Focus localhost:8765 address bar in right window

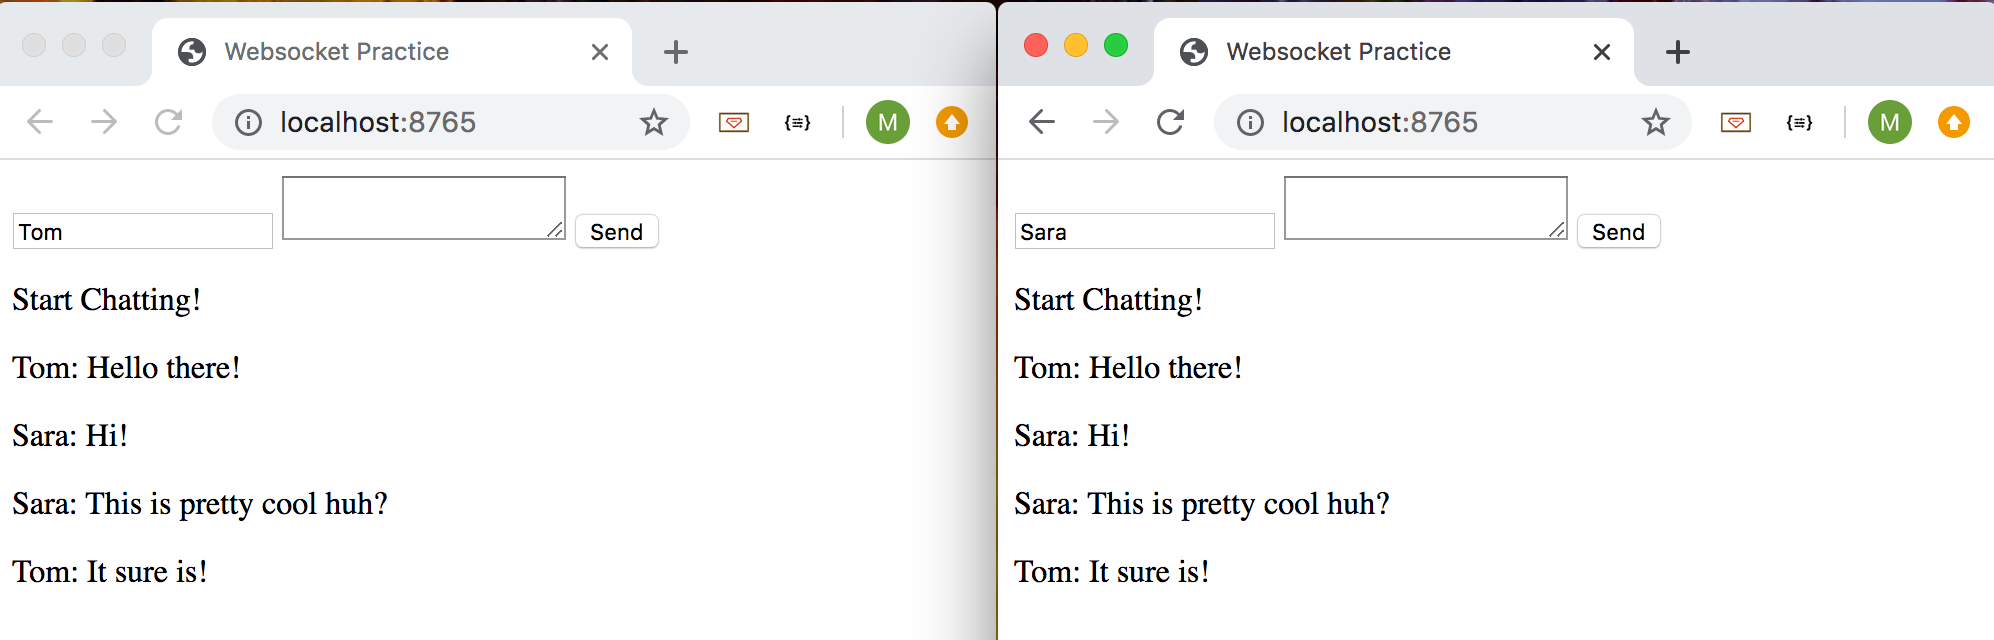1452,122
